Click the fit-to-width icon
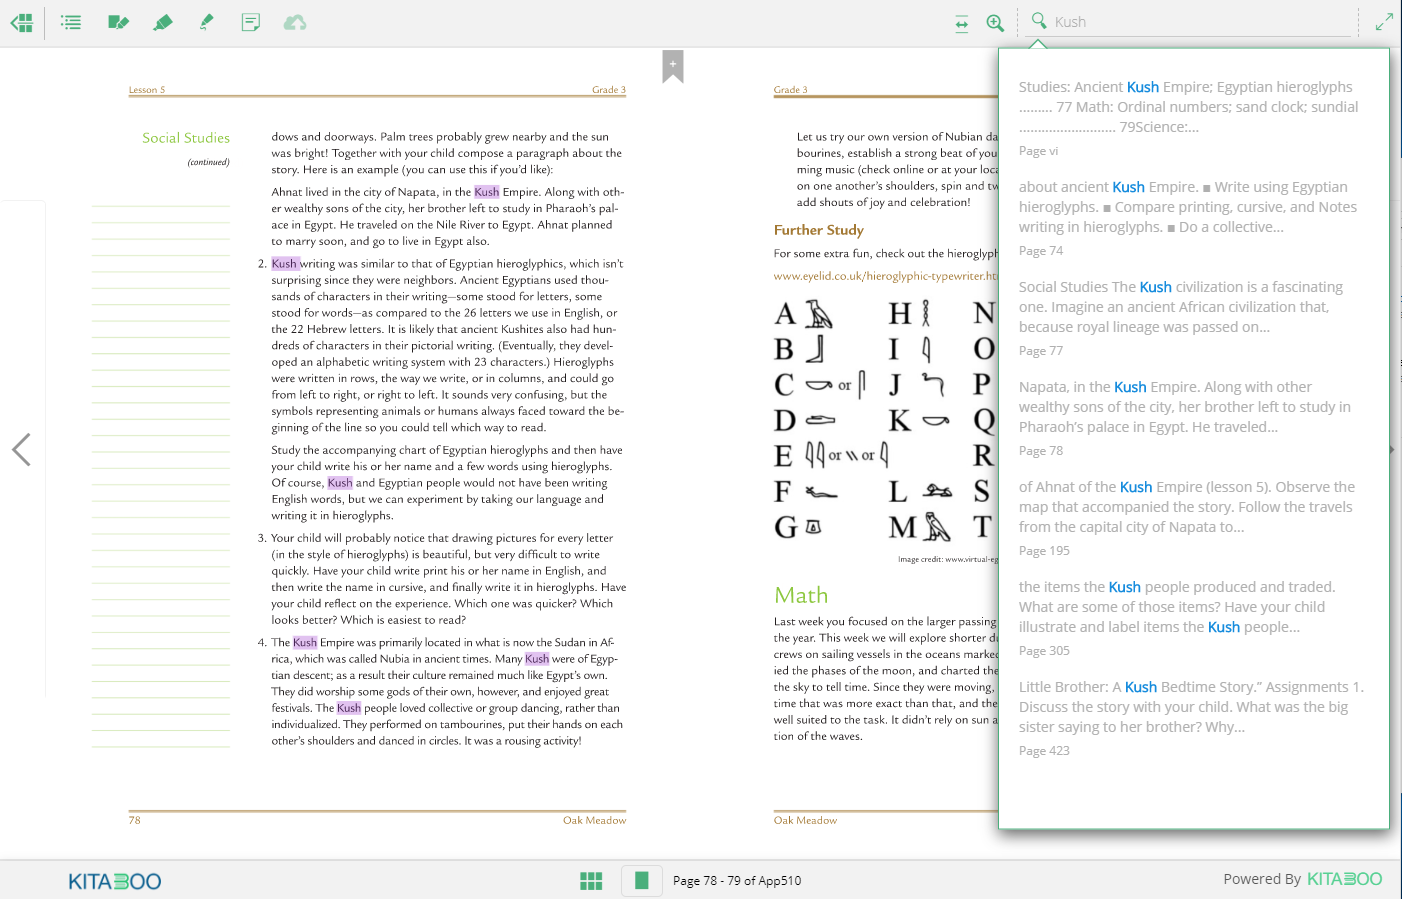Screen dimensions: 1402x899 961,23
